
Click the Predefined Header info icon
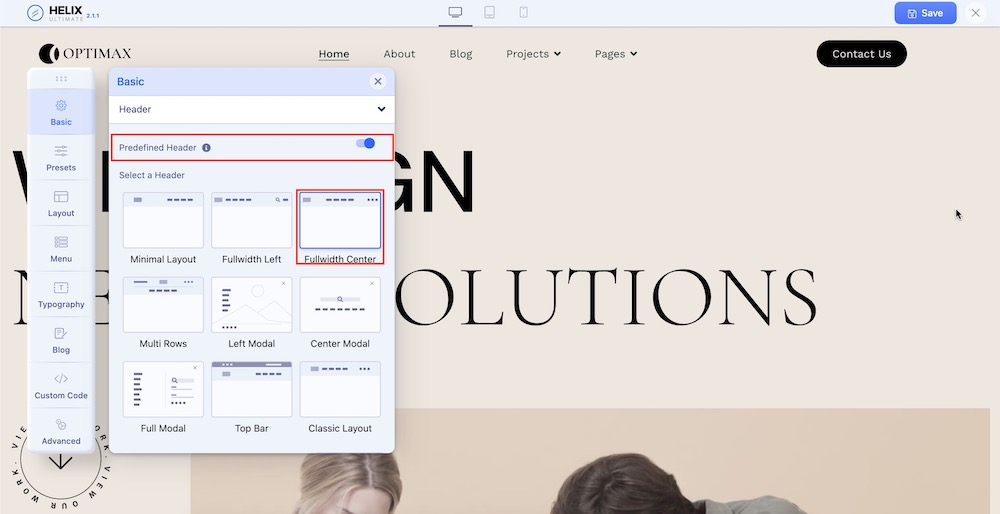point(206,148)
